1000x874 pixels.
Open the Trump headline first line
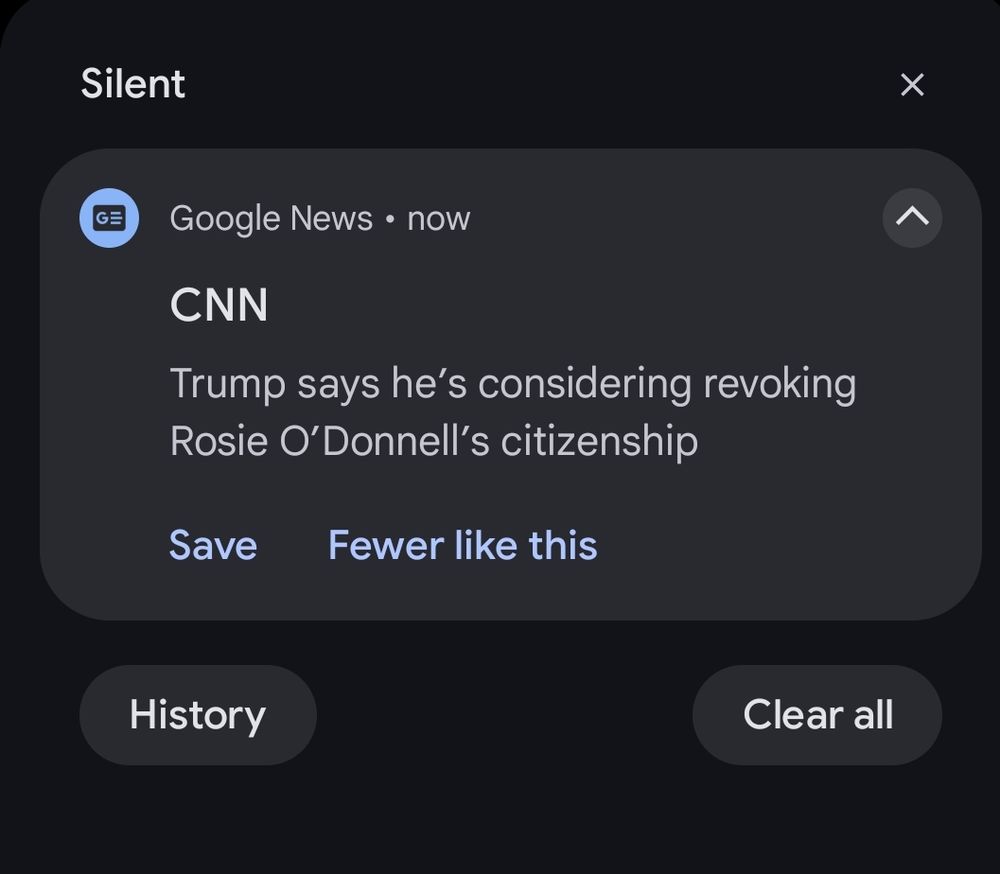point(512,384)
